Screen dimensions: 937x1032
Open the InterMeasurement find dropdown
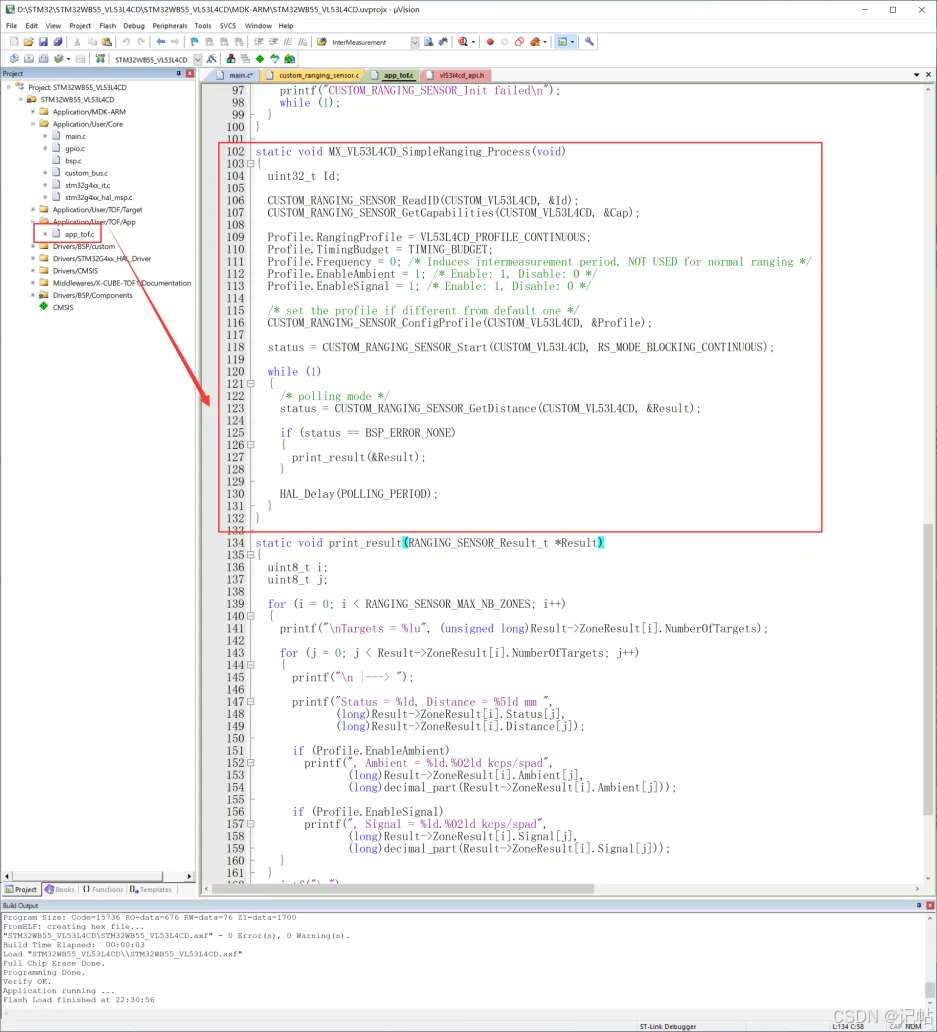point(414,42)
